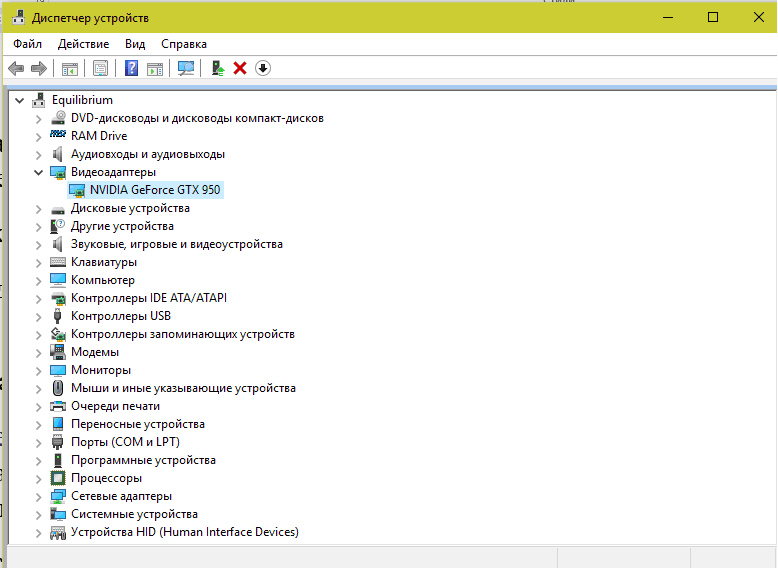Click Клавиатуры keyboard icon
The image size is (778, 568).
point(58,262)
